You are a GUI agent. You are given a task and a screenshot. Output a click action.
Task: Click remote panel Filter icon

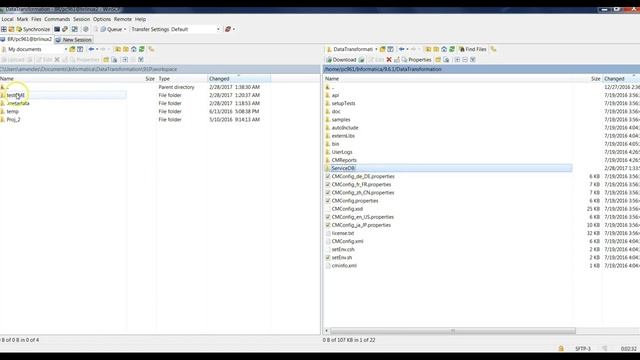(x=391, y=49)
